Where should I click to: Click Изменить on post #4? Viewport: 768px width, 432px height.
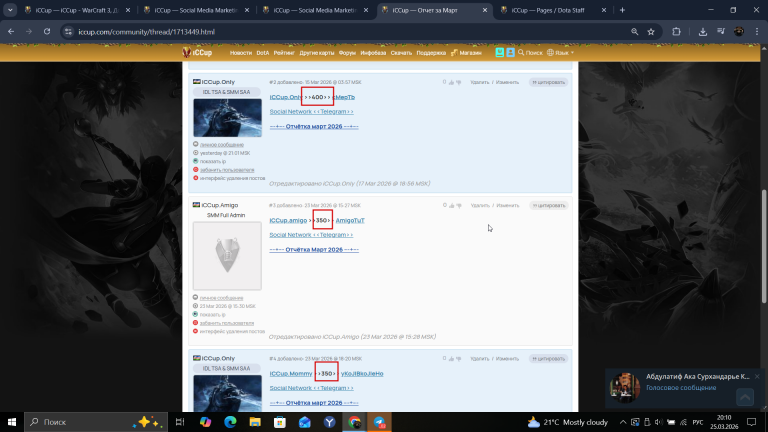click(x=507, y=359)
